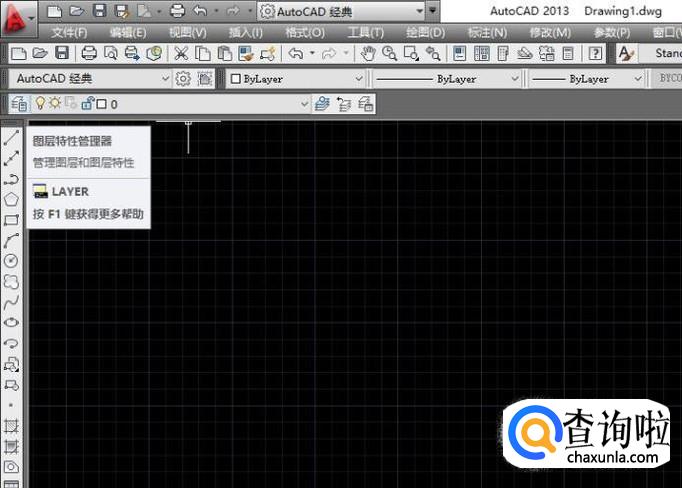Select the Spline draw tool
682x488 pixels.
11,302
